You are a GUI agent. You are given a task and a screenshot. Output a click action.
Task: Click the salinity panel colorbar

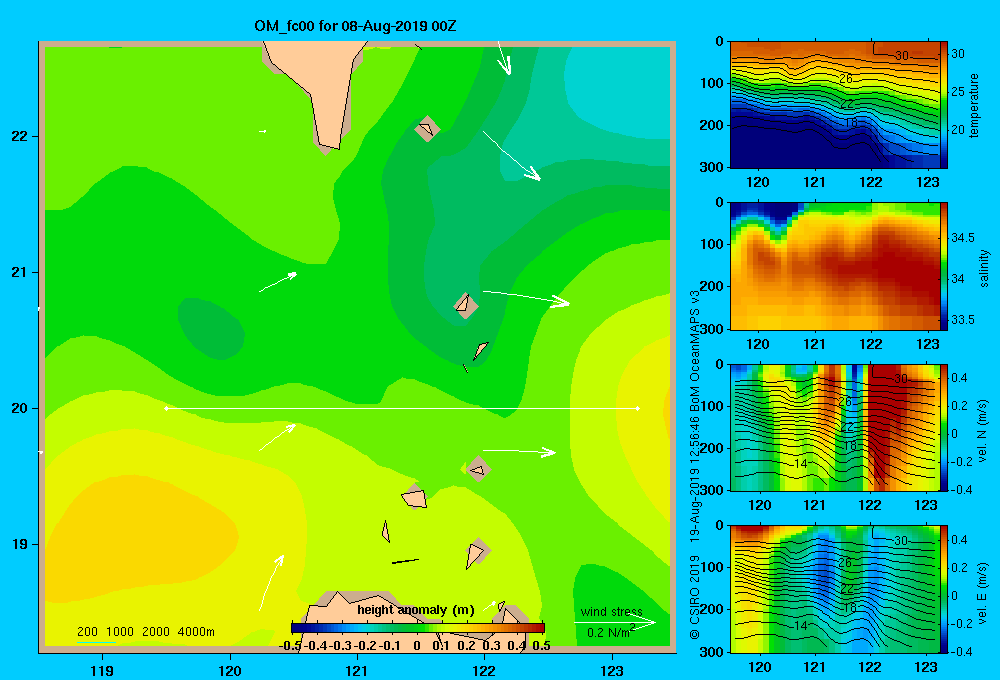(944, 266)
